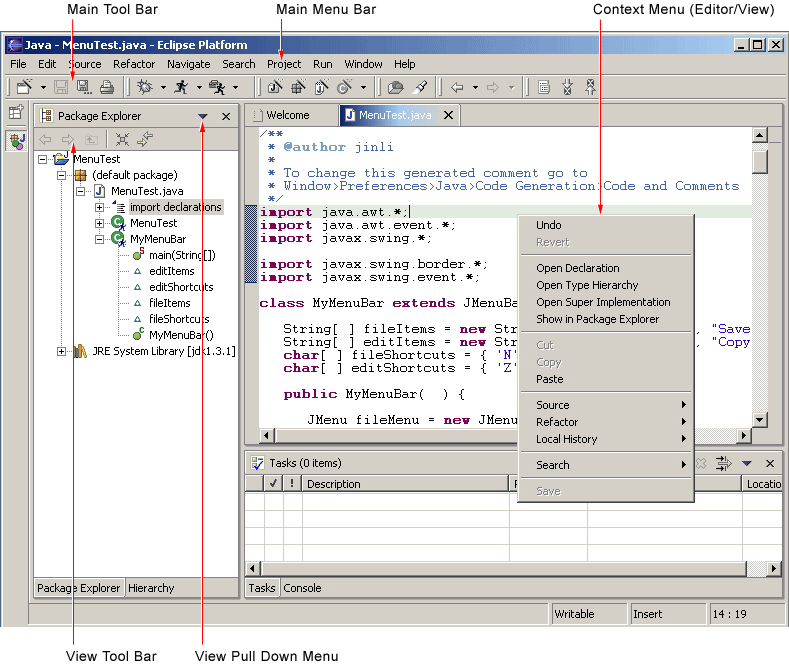
Task: Collapse the MyMenuBar class node
Action: tap(100, 239)
